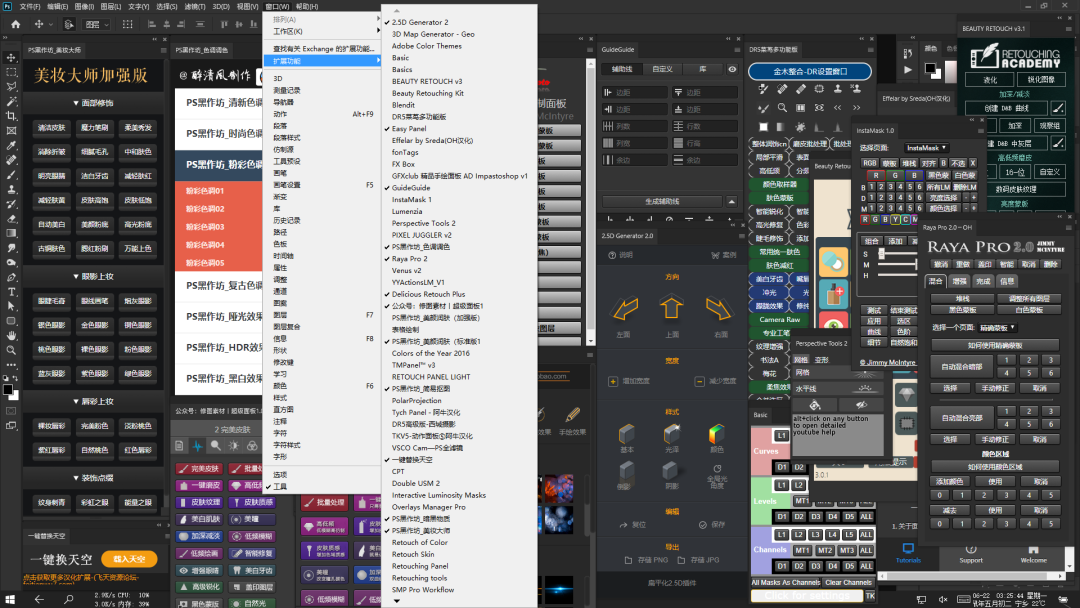Click the 生成辅助线 button
The height and width of the screenshot is (608, 1080).
[662, 202]
